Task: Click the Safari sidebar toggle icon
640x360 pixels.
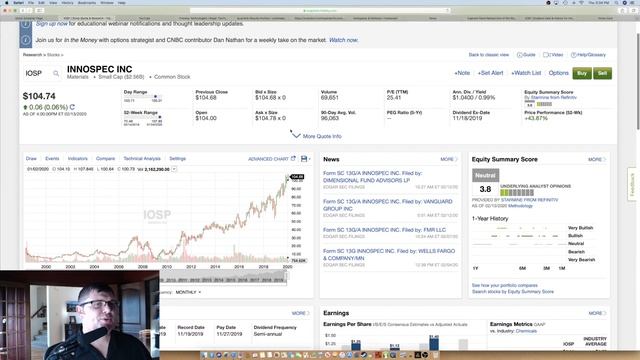Action: pos(40,10)
